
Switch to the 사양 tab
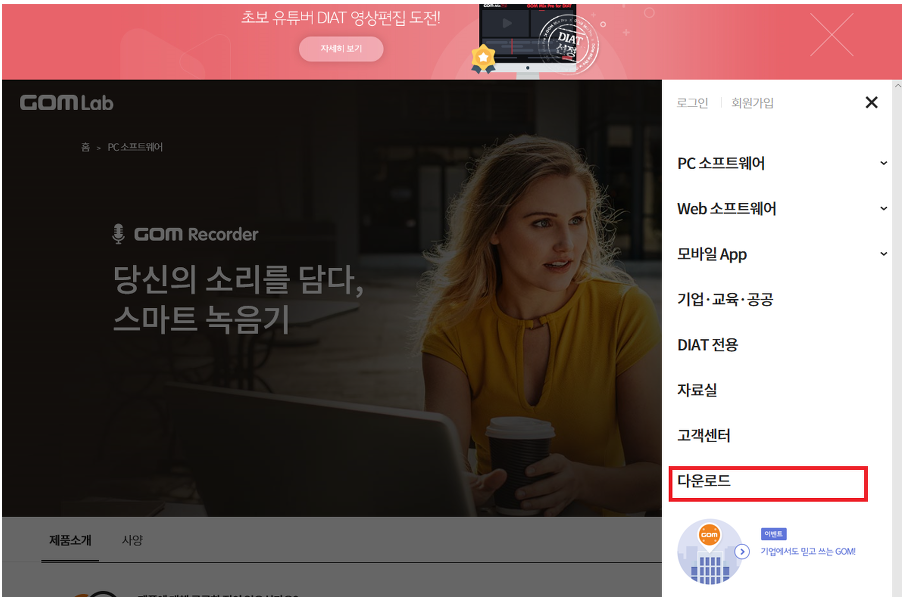click(132, 540)
